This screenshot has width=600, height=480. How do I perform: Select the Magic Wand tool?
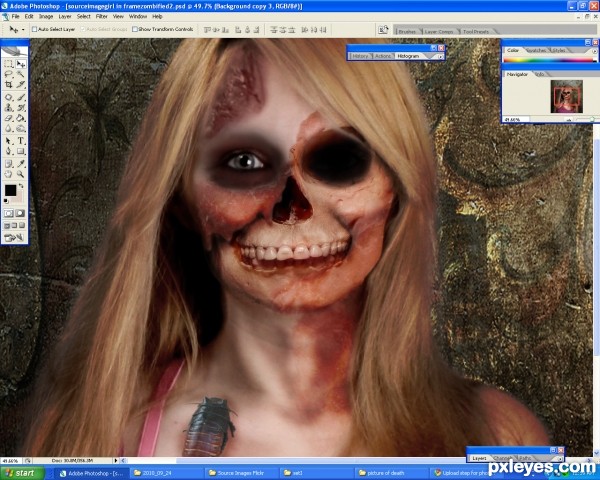(x=21, y=74)
